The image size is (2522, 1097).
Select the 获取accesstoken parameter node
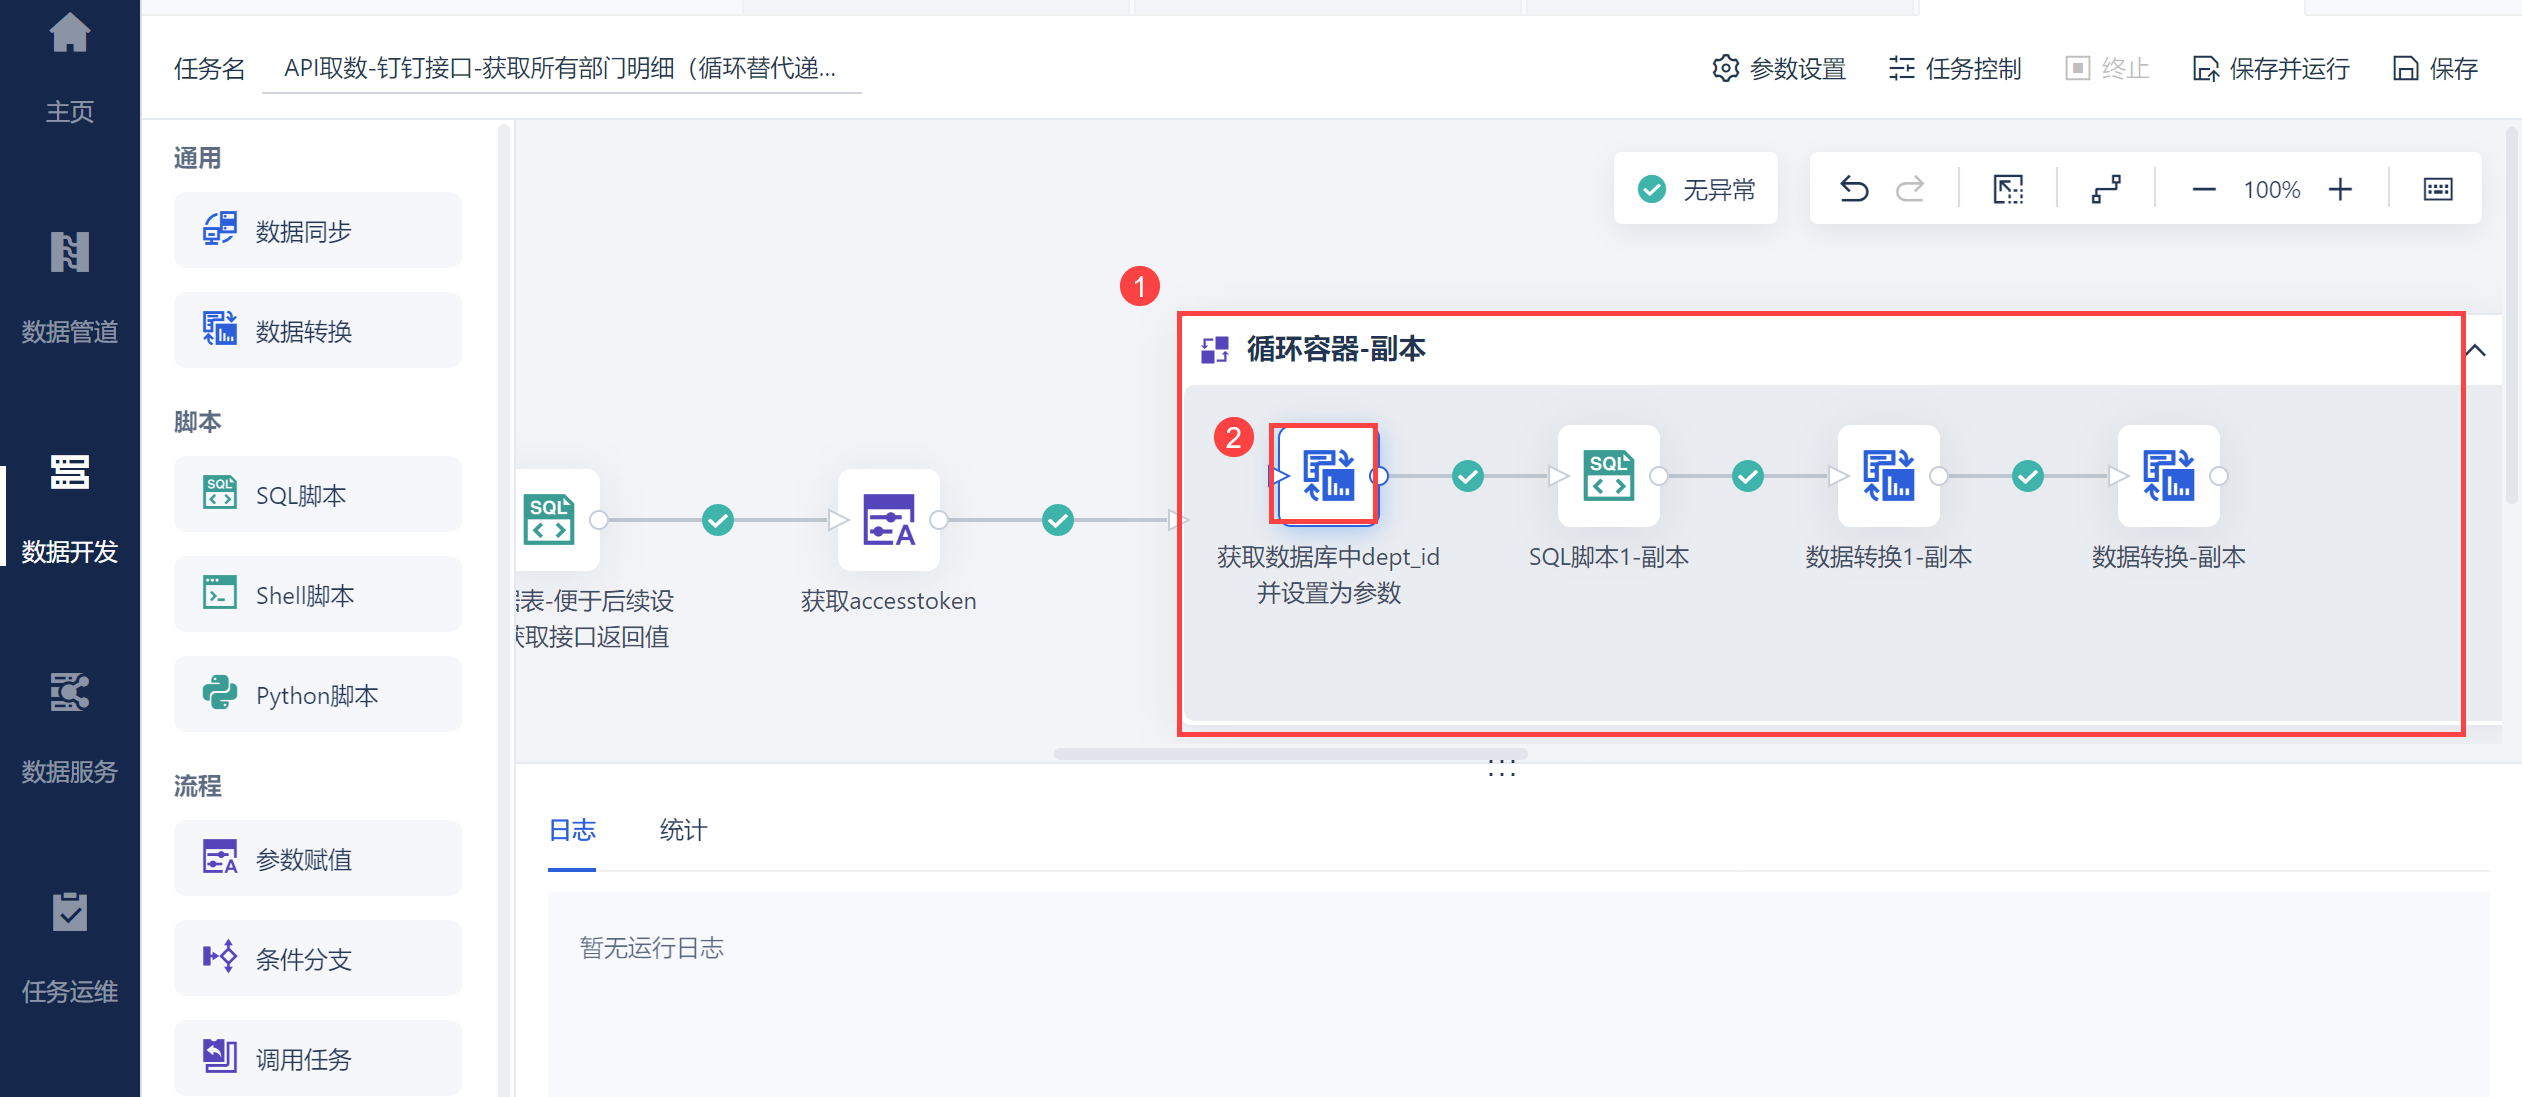coord(888,520)
